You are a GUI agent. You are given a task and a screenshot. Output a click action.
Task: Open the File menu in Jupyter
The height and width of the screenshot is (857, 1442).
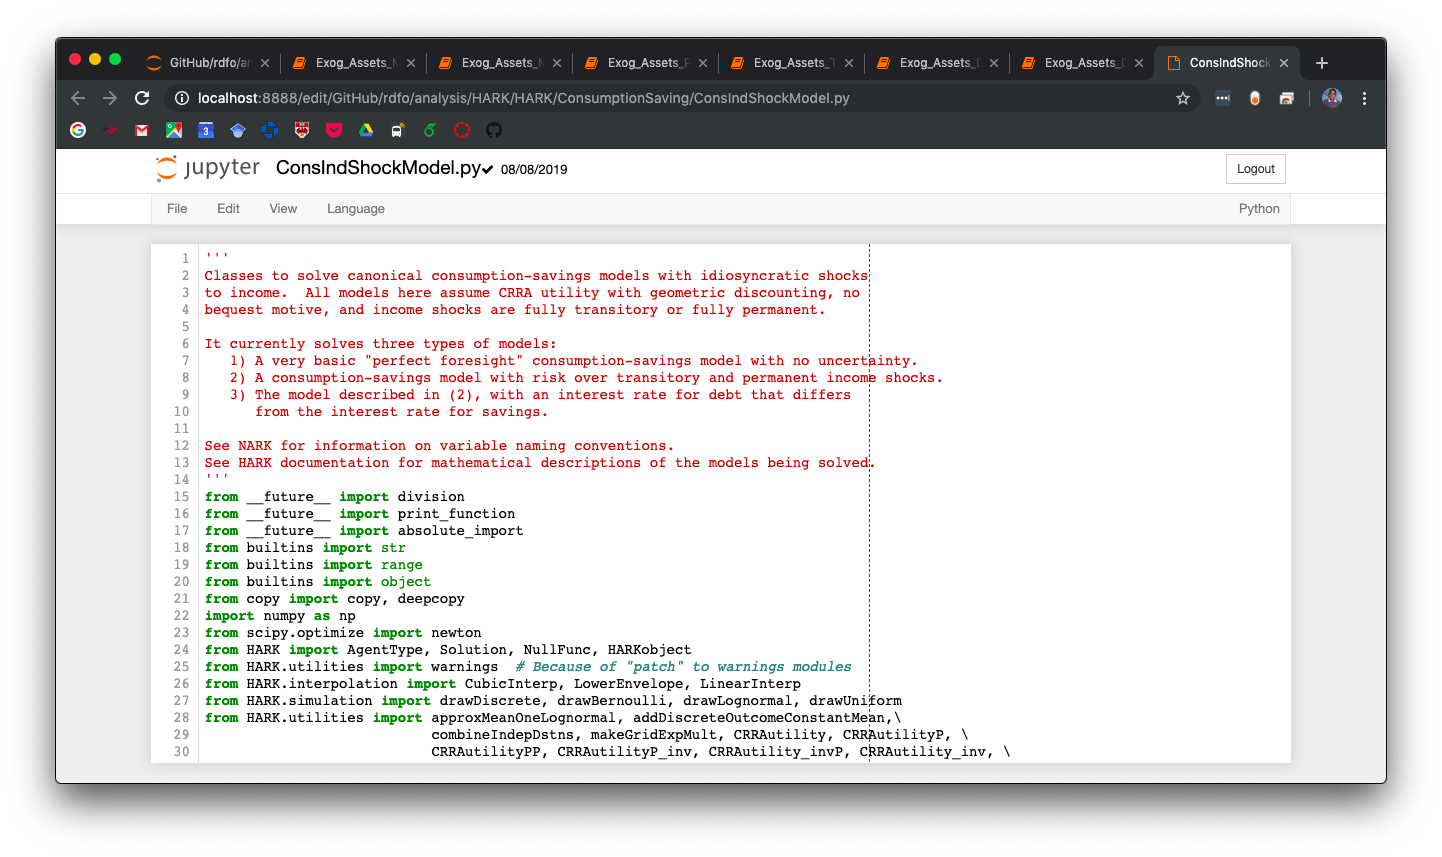tap(176, 208)
